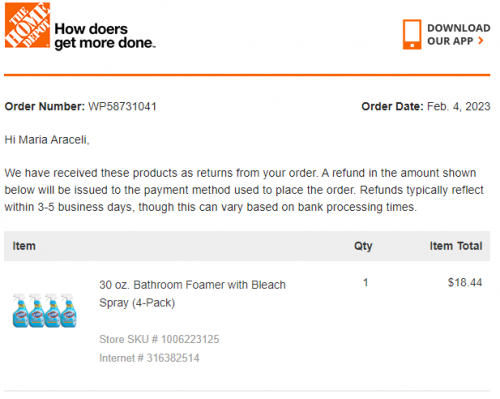
Task: Click the Qty column header
Action: pyautogui.click(x=363, y=246)
